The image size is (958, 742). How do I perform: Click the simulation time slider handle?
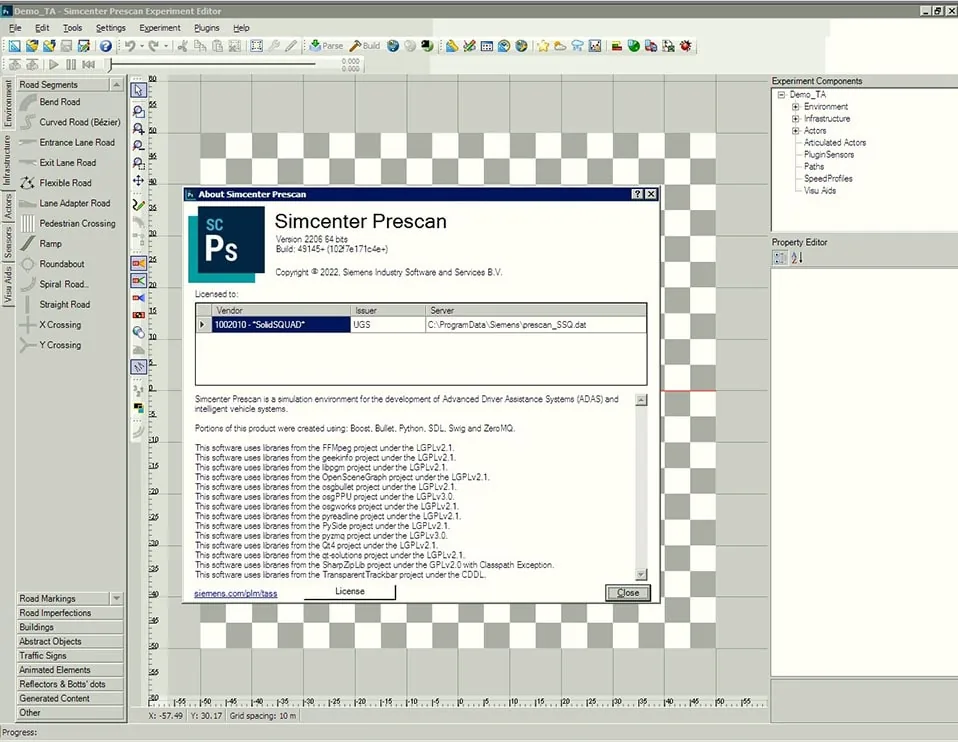pyautogui.click(x=111, y=64)
